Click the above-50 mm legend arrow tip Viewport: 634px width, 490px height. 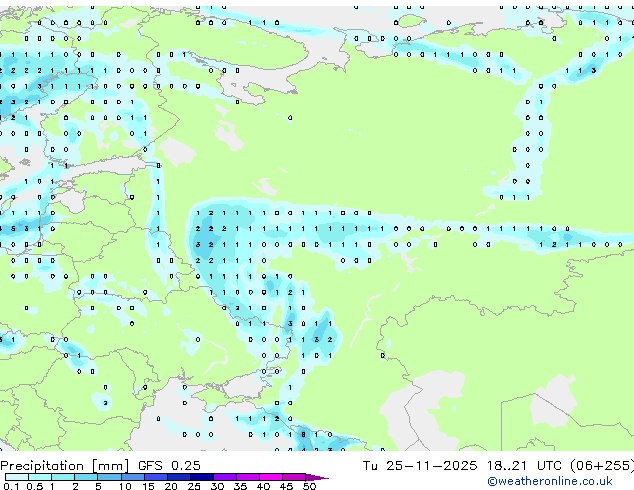(x=317, y=477)
